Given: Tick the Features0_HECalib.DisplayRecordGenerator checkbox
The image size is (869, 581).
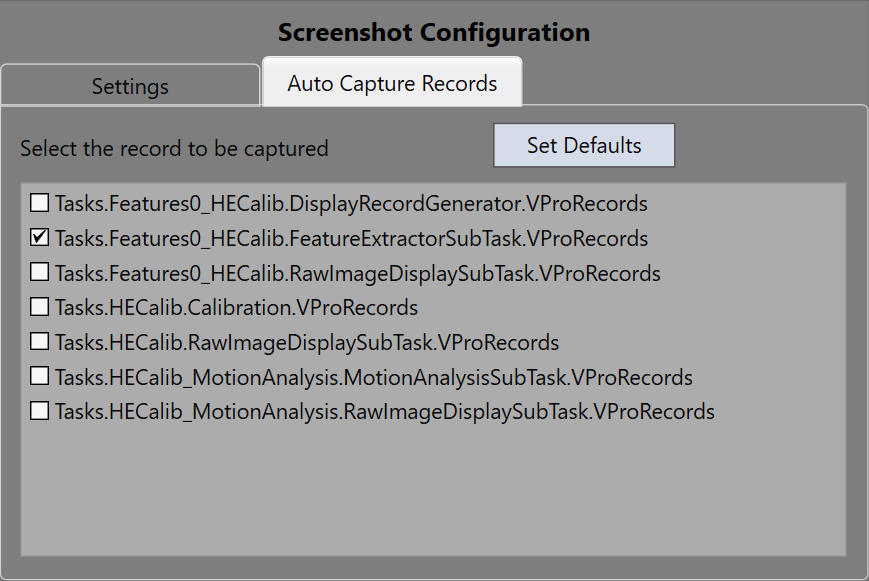Looking at the screenshot, I should click(x=39, y=204).
